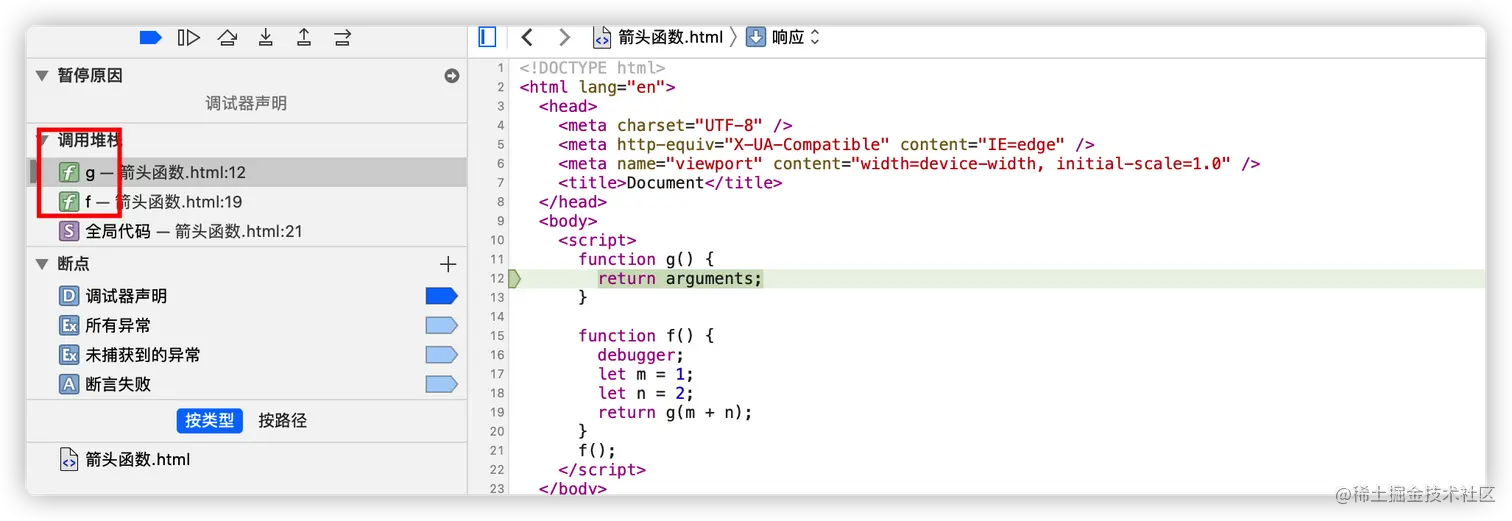Click line number 12 in the gutter
The height and width of the screenshot is (521, 1512).
(498, 278)
